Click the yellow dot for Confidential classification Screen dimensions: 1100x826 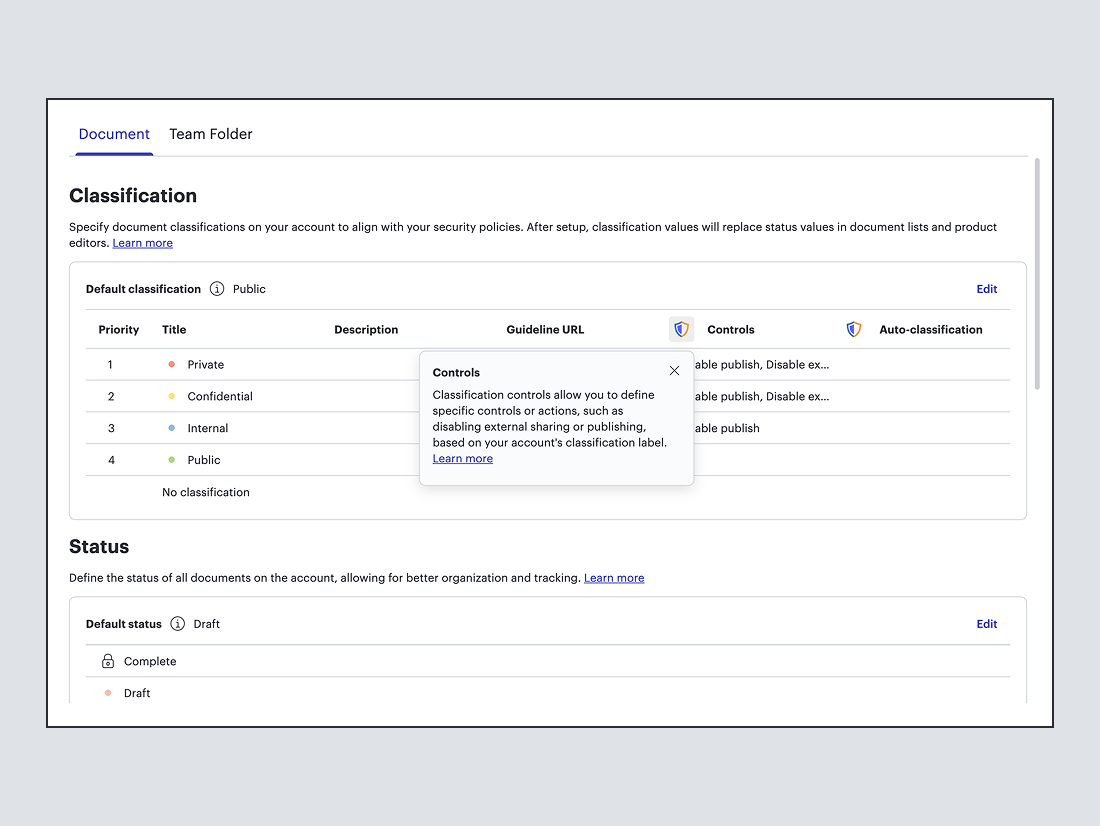pyautogui.click(x=172, y=397)
